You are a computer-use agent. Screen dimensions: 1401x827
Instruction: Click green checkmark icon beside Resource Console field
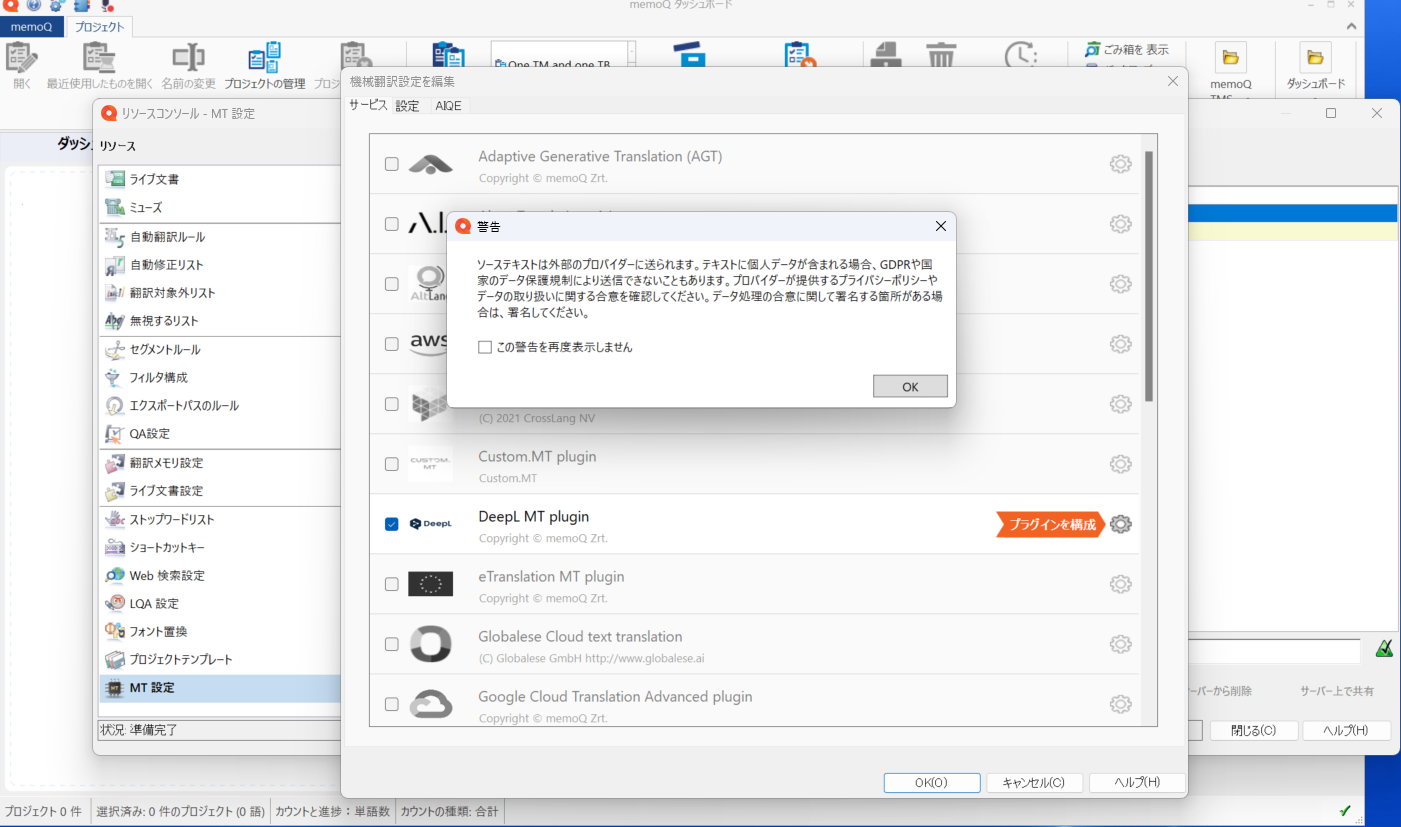tap(1384, 649)
